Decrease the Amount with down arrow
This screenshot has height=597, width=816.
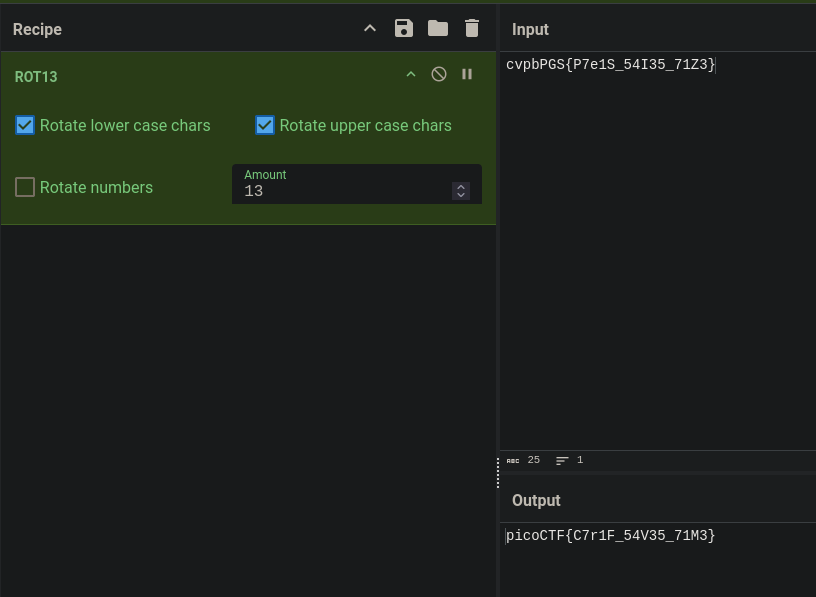click(x=461, y=195)
